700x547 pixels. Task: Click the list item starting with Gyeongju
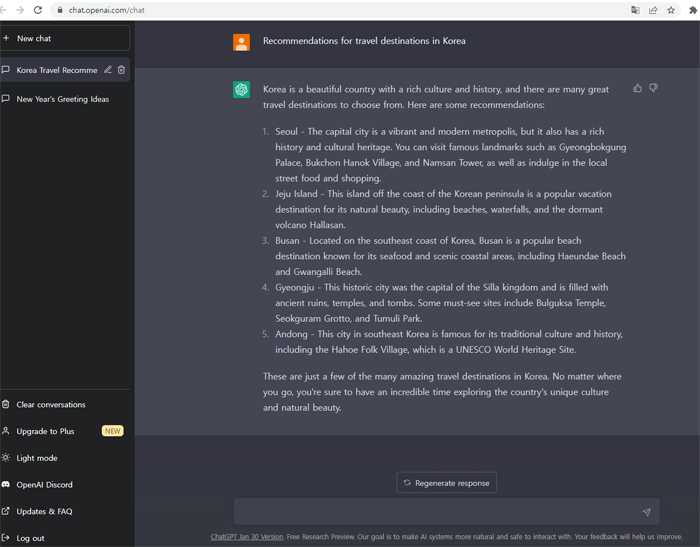click(442, 303)
